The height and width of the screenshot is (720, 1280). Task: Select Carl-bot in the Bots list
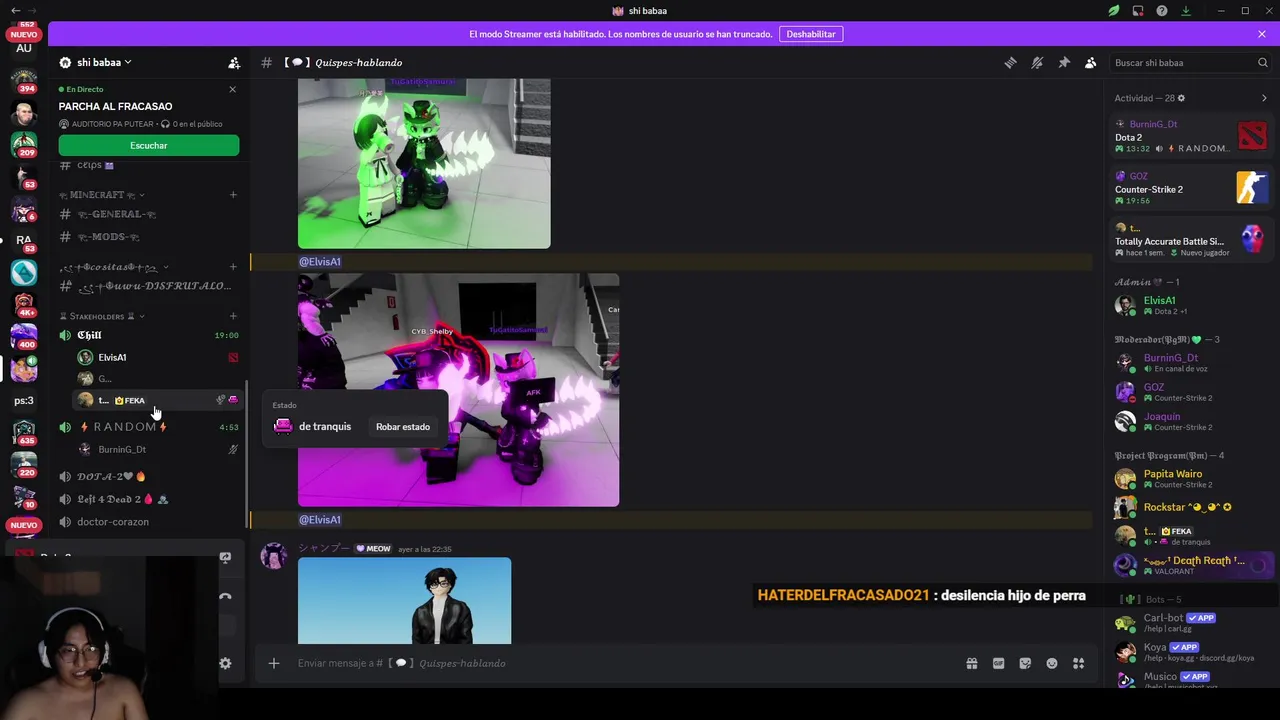point(1191,622)
